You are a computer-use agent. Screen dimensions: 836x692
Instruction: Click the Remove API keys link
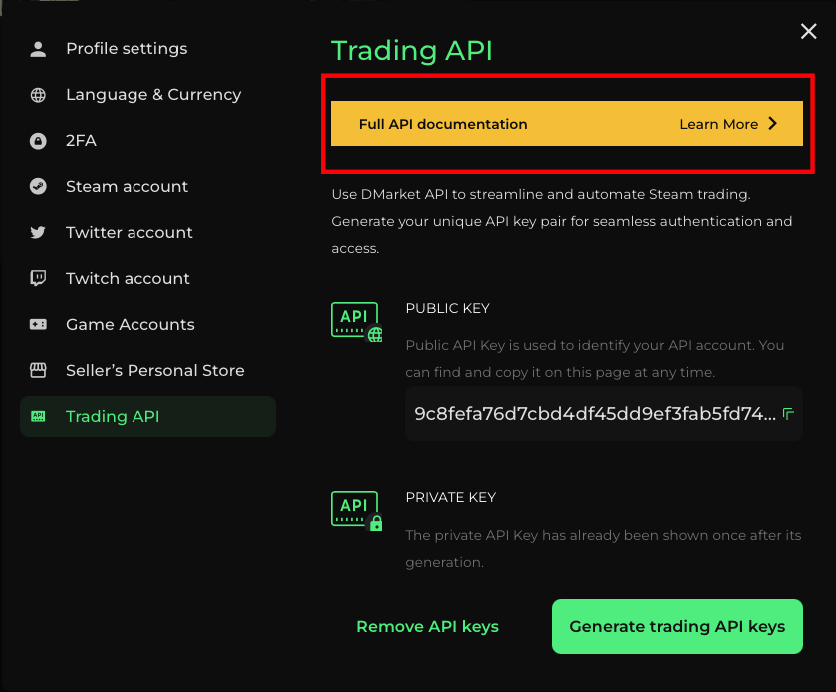[x=427, y=626]
